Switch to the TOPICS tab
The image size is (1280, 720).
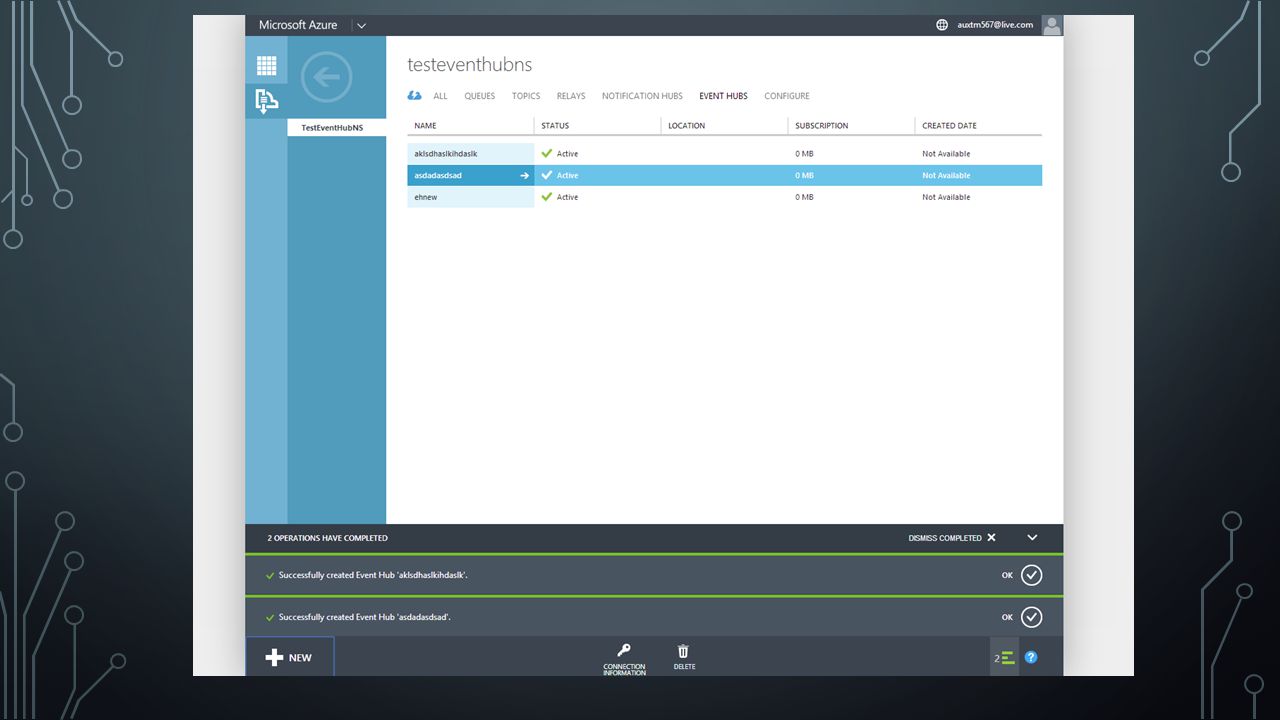(526, 96)
